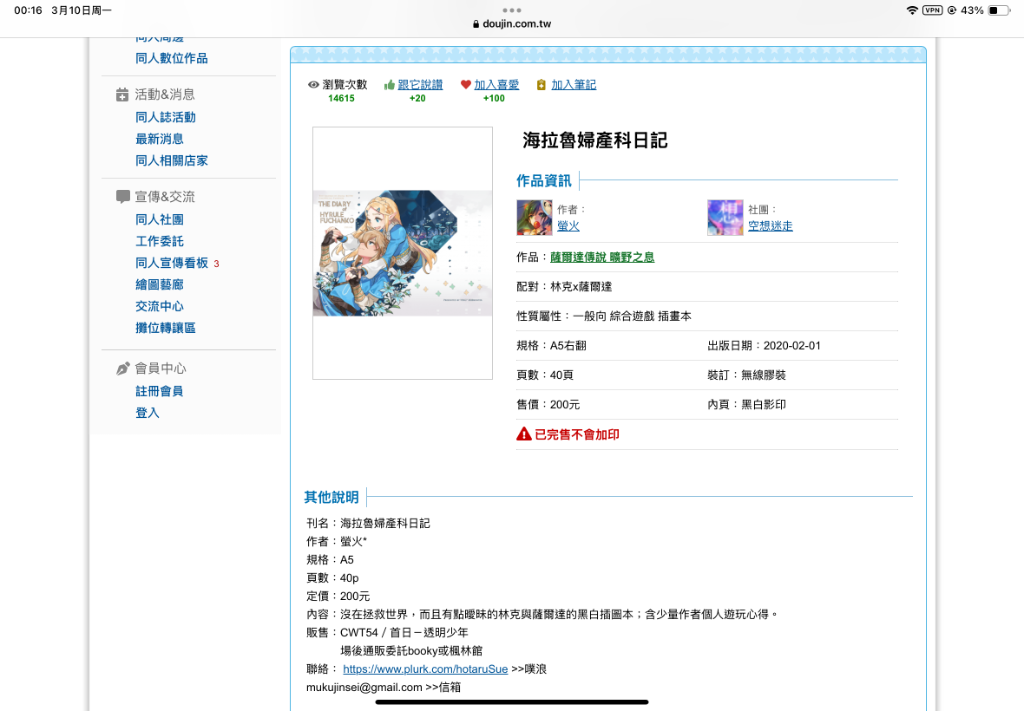Viewport: 1024px width, 711px height.
Task: Click the 出版日期：2020-02-01 text
Action: pos(764,345)
